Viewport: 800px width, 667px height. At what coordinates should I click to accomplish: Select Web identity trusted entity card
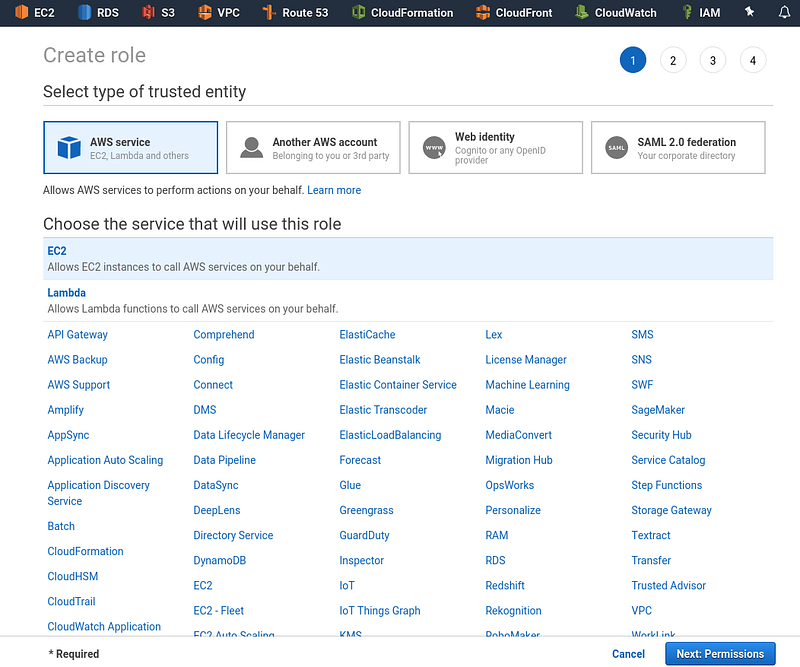[x=495, y=147]
